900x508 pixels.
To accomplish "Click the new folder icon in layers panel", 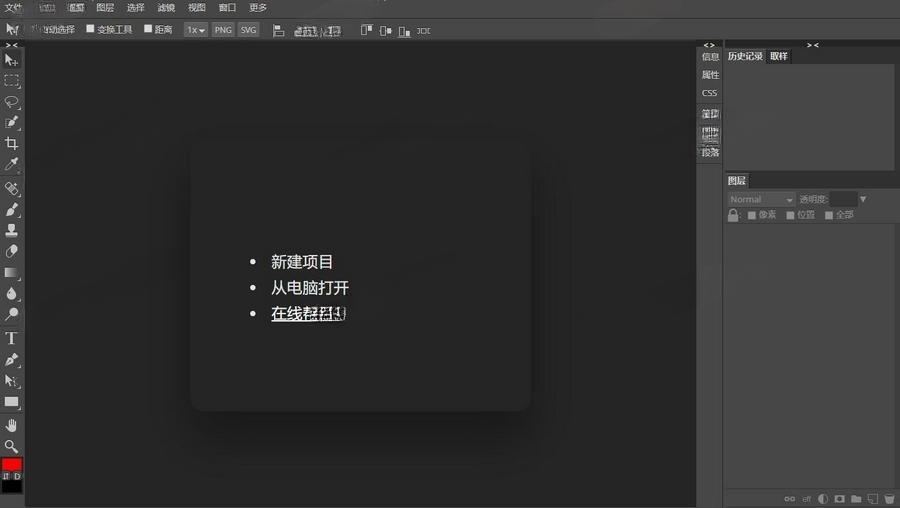I will (856, 498).
